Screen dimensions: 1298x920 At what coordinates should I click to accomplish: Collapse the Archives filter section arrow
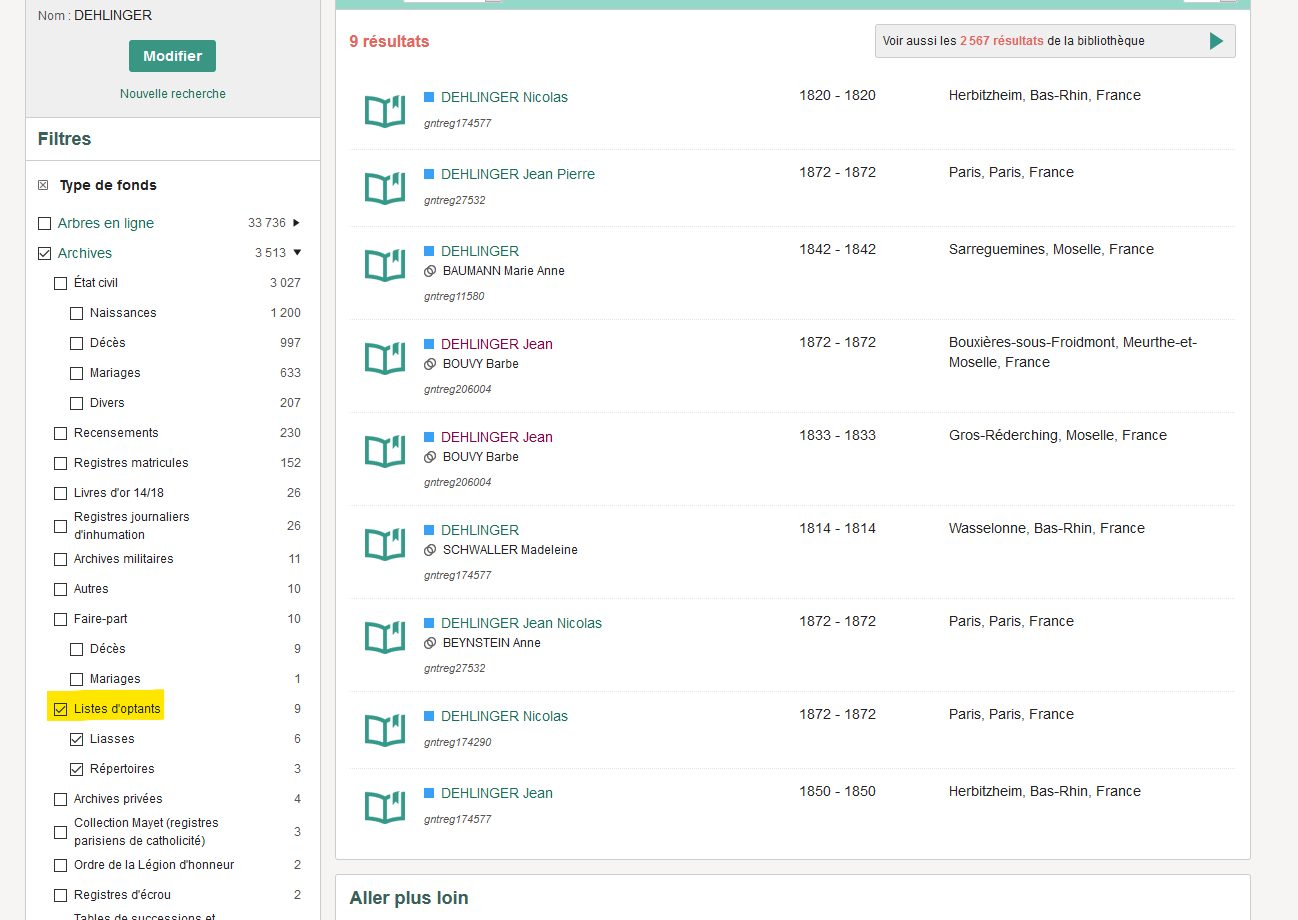297,253
